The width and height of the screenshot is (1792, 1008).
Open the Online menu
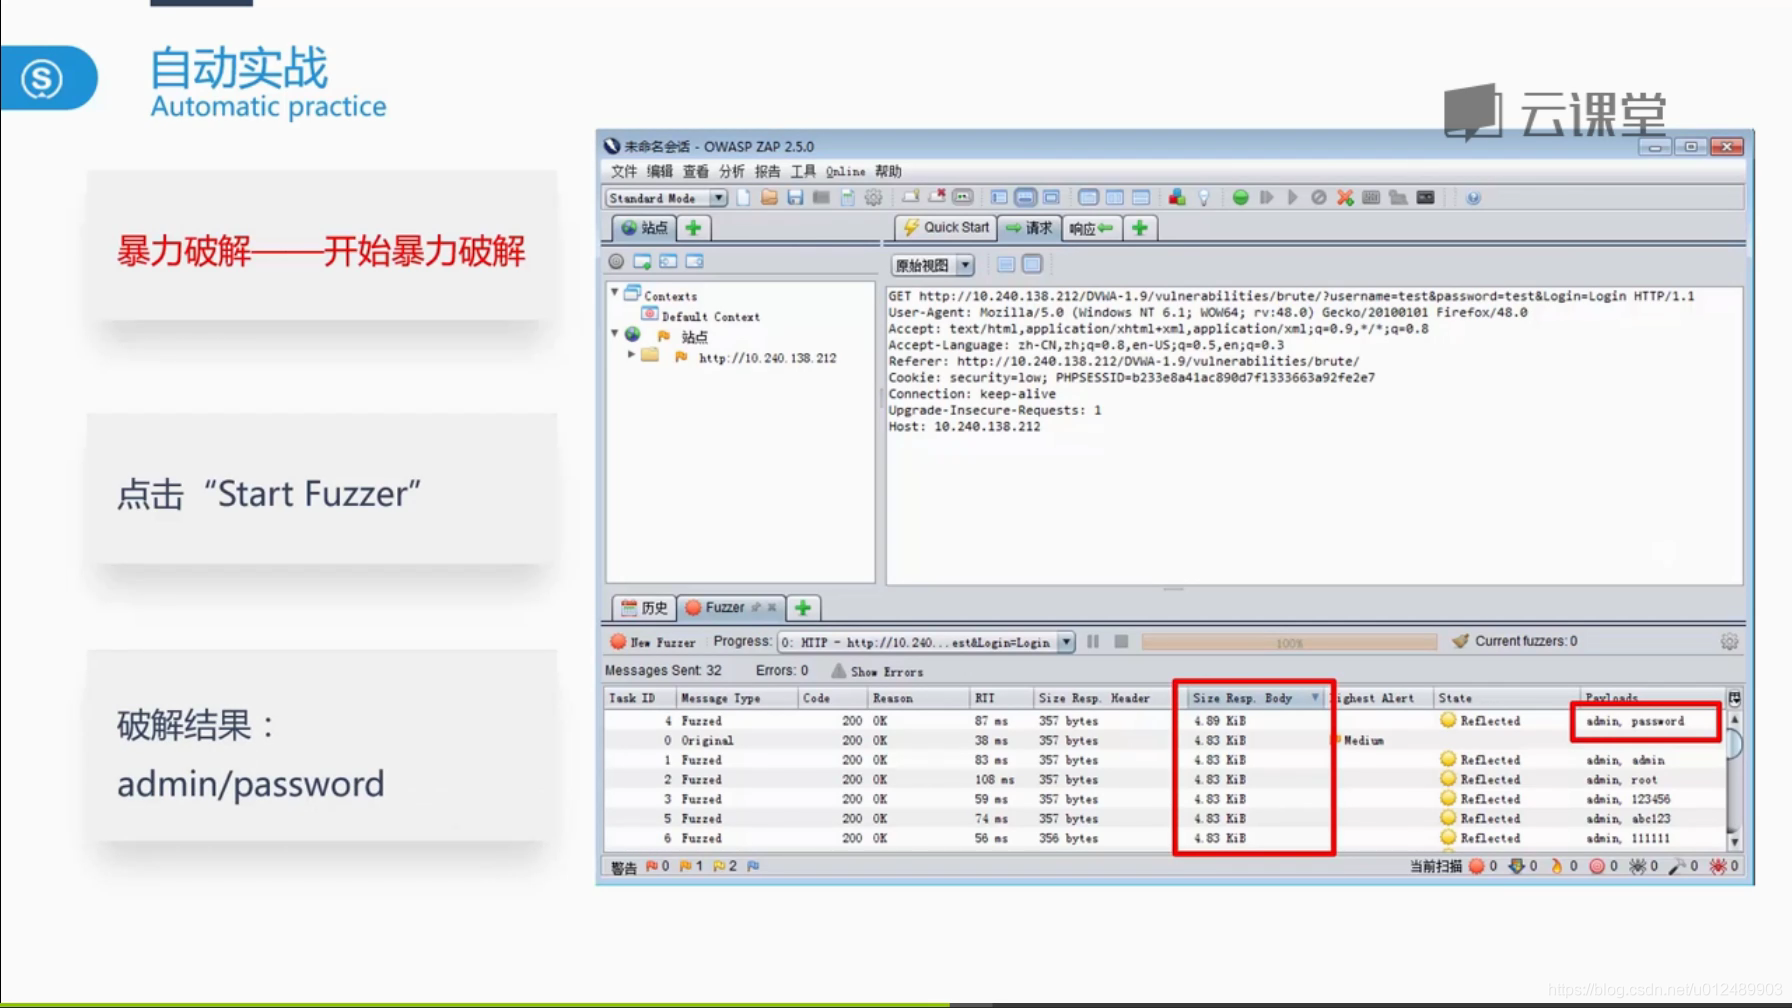pyautogui.click(x=845, y=172)
